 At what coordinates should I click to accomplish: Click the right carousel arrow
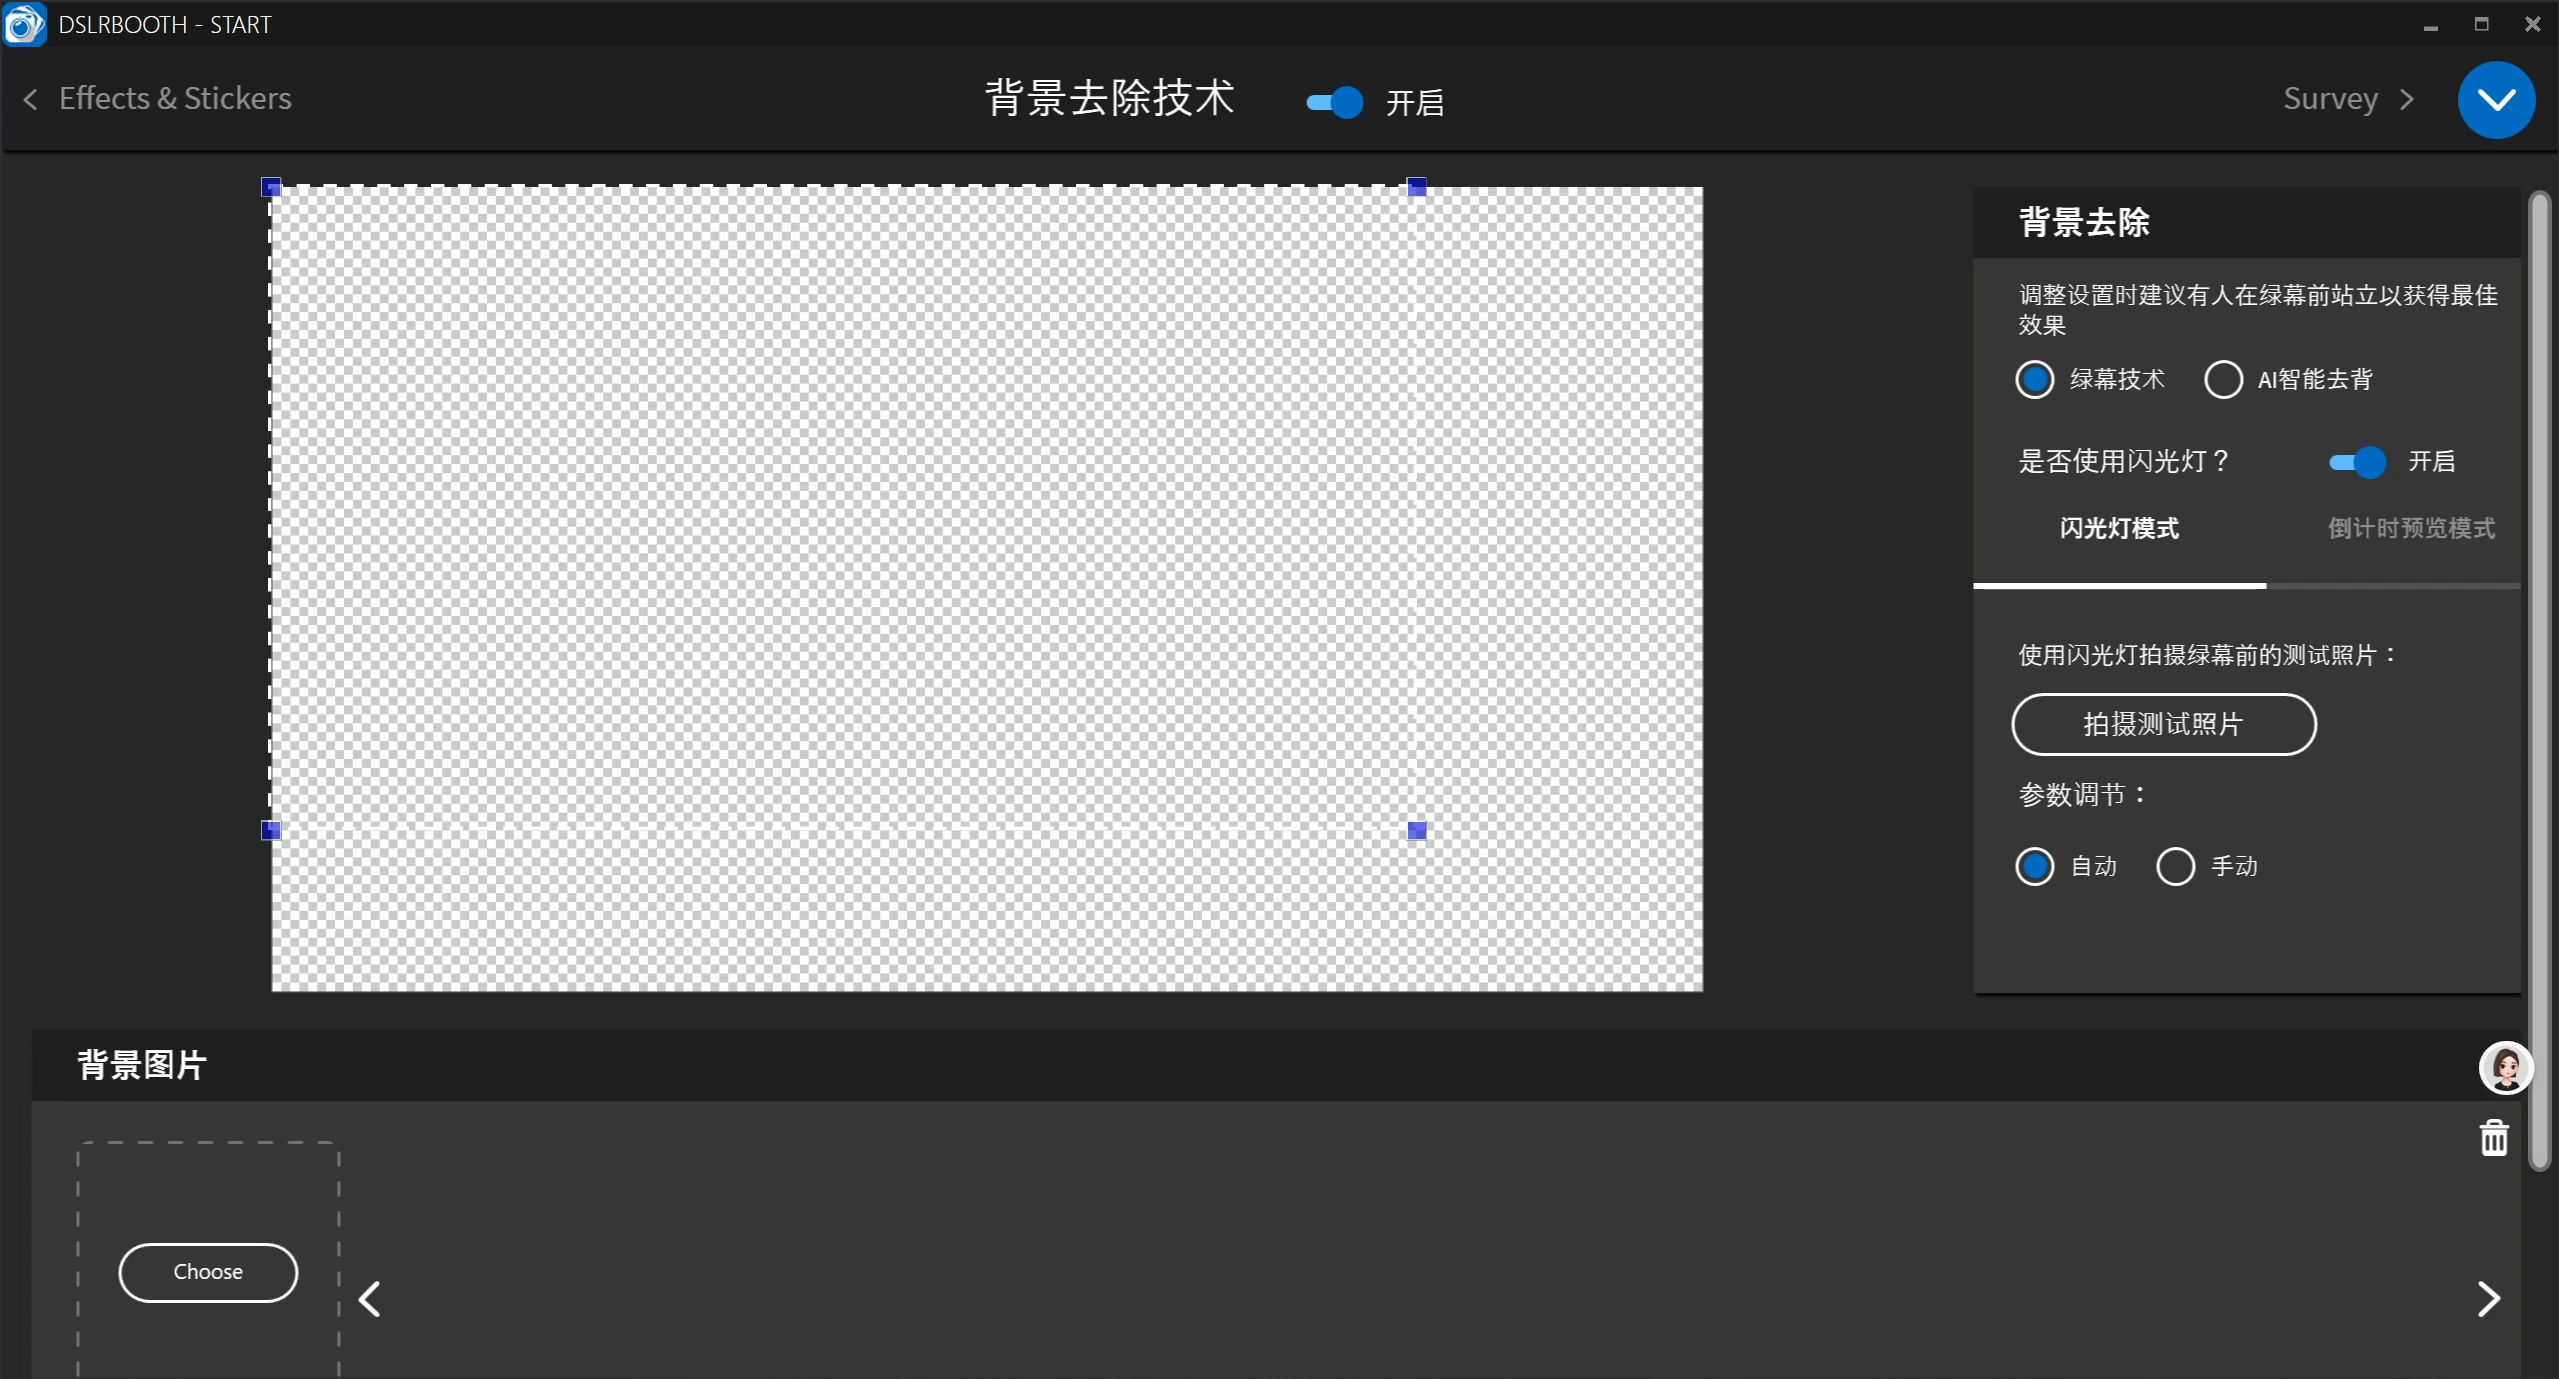tap(2488, 1296)
